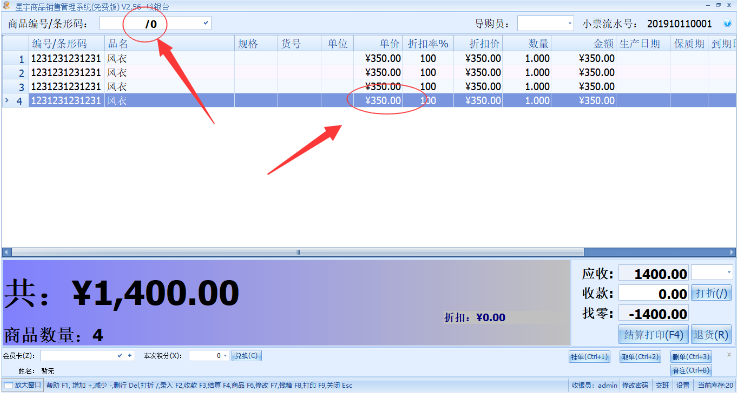Click the row indicator arrow of row 4
741x393 pixels.
click(x=6, y=100)
